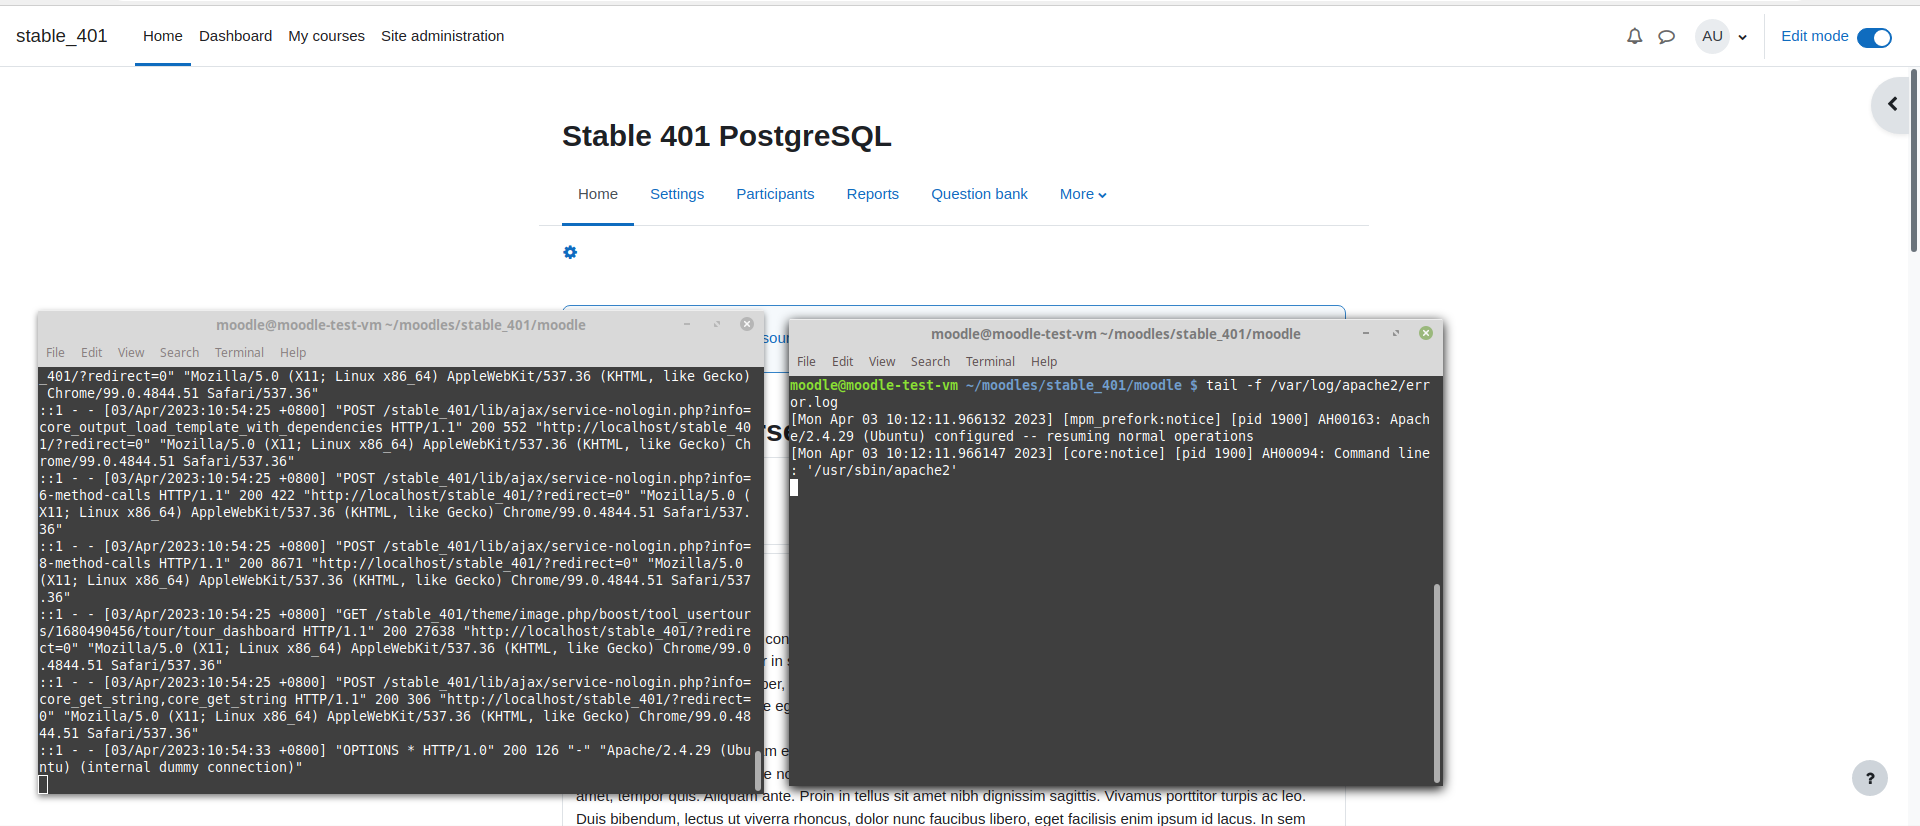Click the AU user avatar
This screenshot has height=826, width=1920.
(x=1712, y=36)
